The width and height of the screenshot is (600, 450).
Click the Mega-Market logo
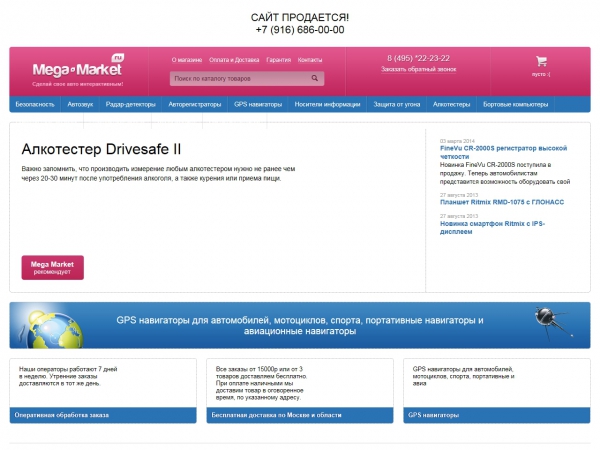pyautogui.click(x=78, y=66)
